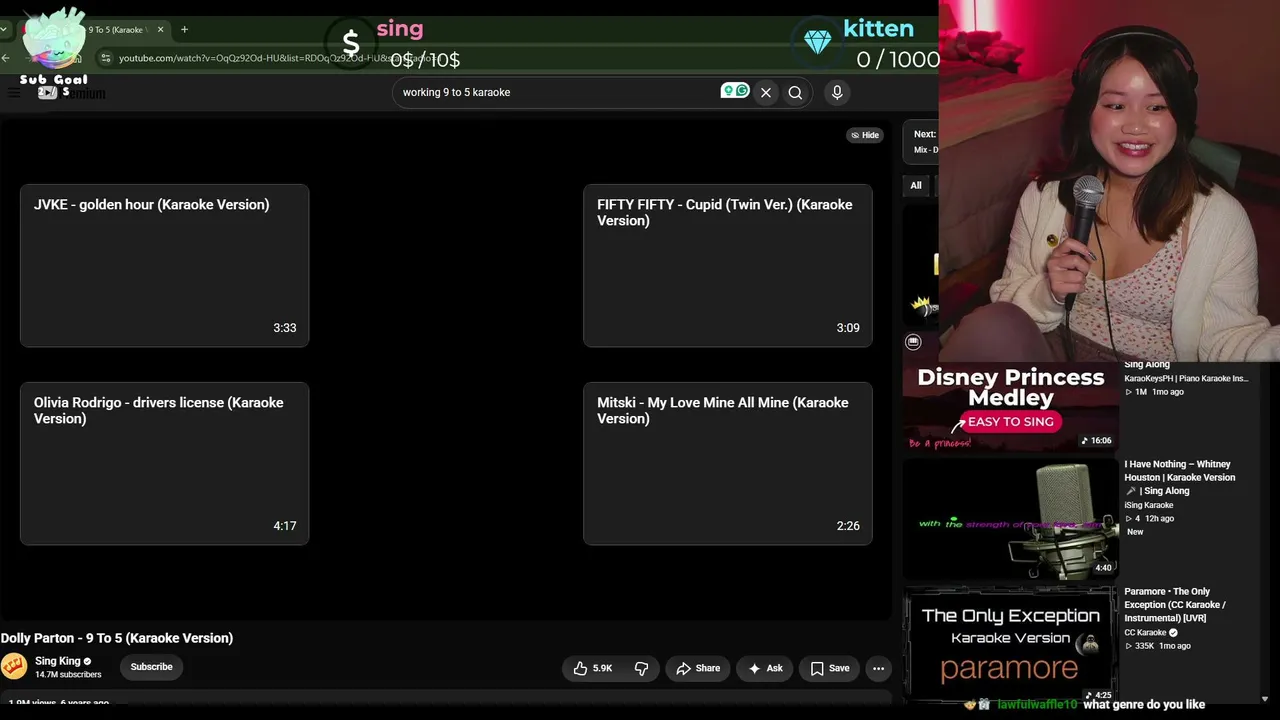Screen dimensions: 1280x720
Task: Select the All filter chip
Action: 916,185
